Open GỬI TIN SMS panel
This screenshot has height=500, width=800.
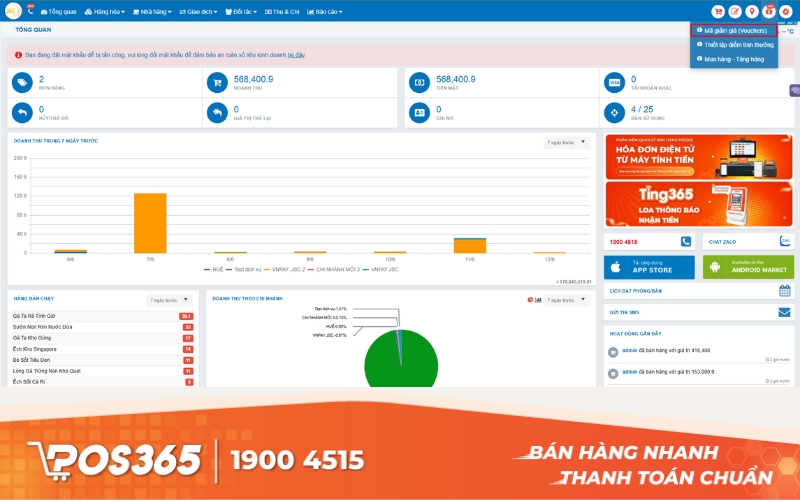click(698, 312)
